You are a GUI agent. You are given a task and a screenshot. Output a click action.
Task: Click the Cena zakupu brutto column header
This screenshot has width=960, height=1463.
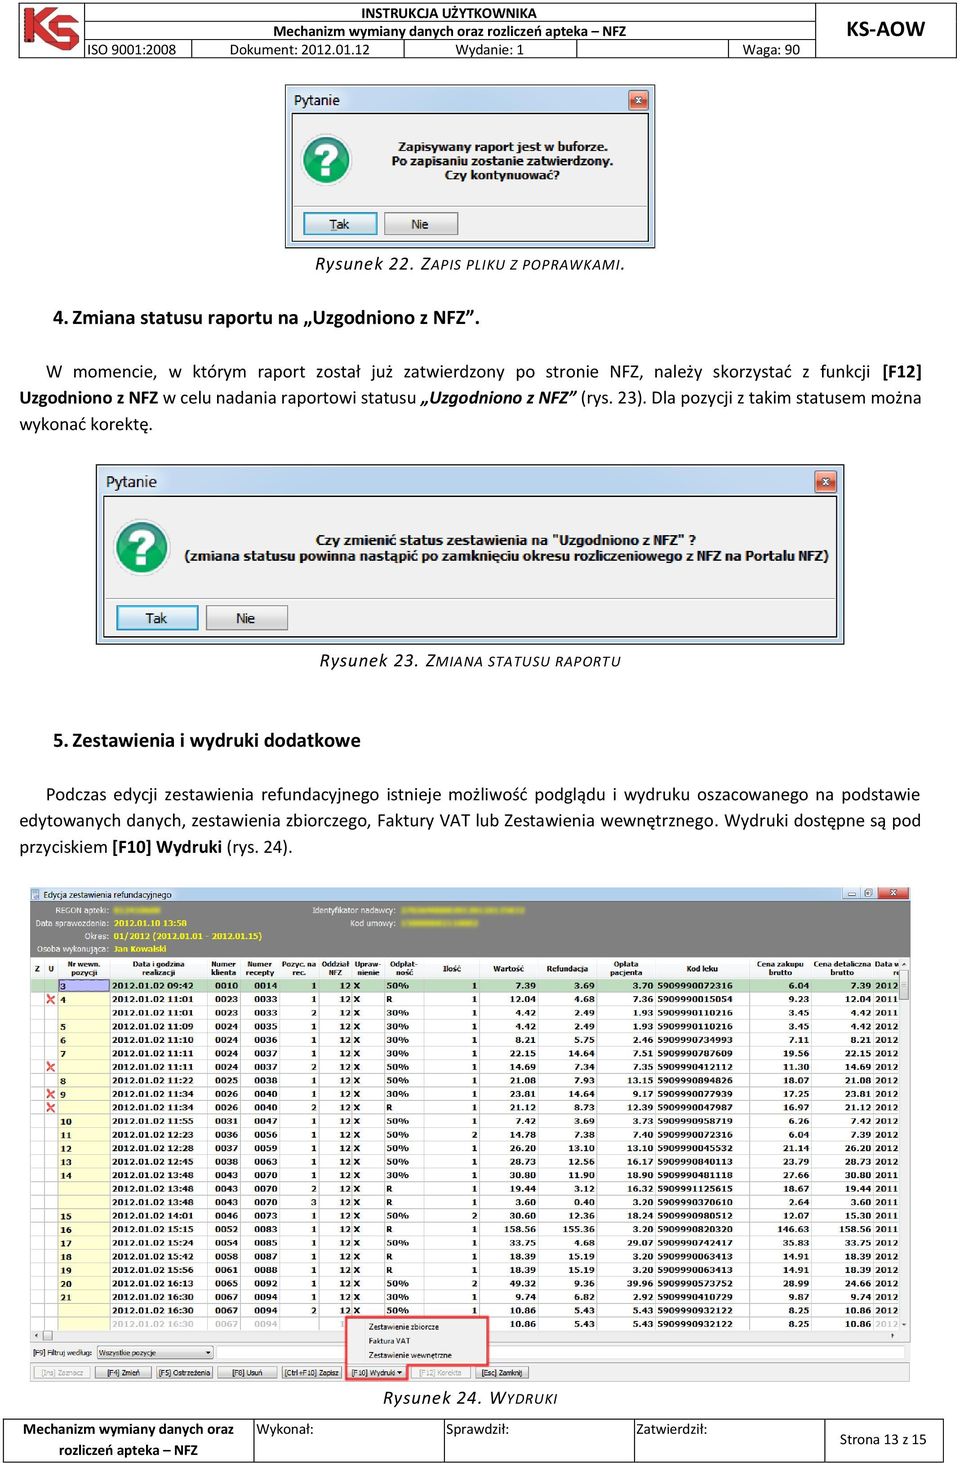click(780, 968)
